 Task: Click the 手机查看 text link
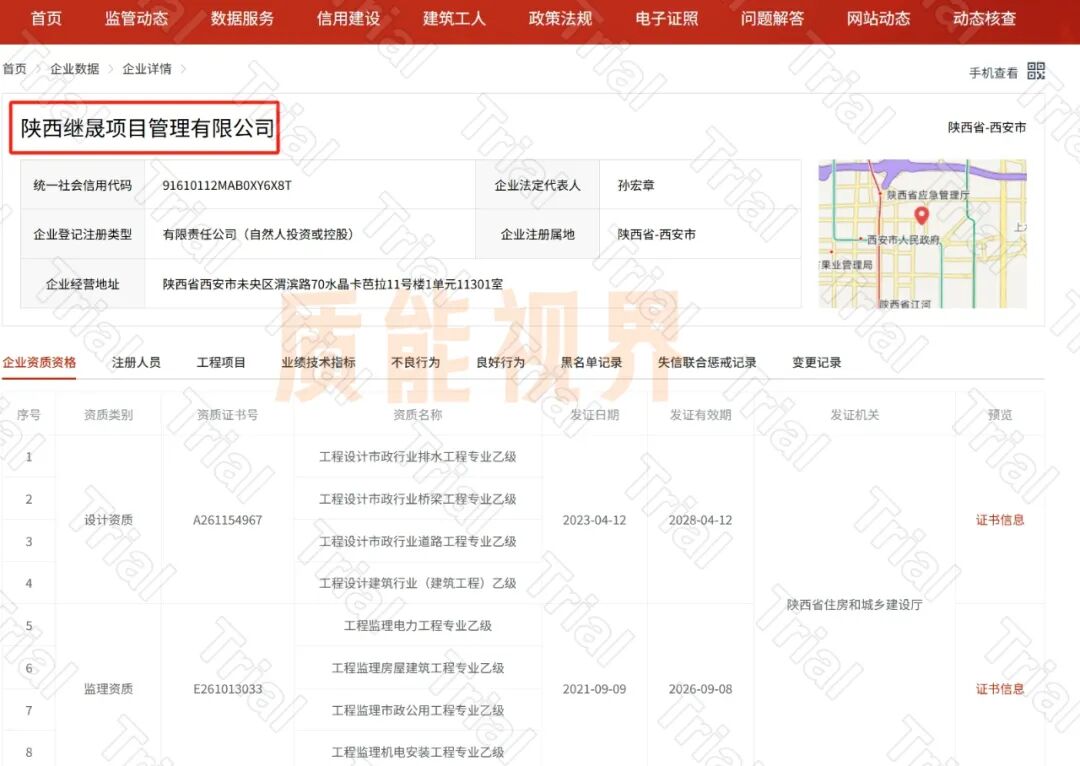pyautogui.click(x=993, y=73)
